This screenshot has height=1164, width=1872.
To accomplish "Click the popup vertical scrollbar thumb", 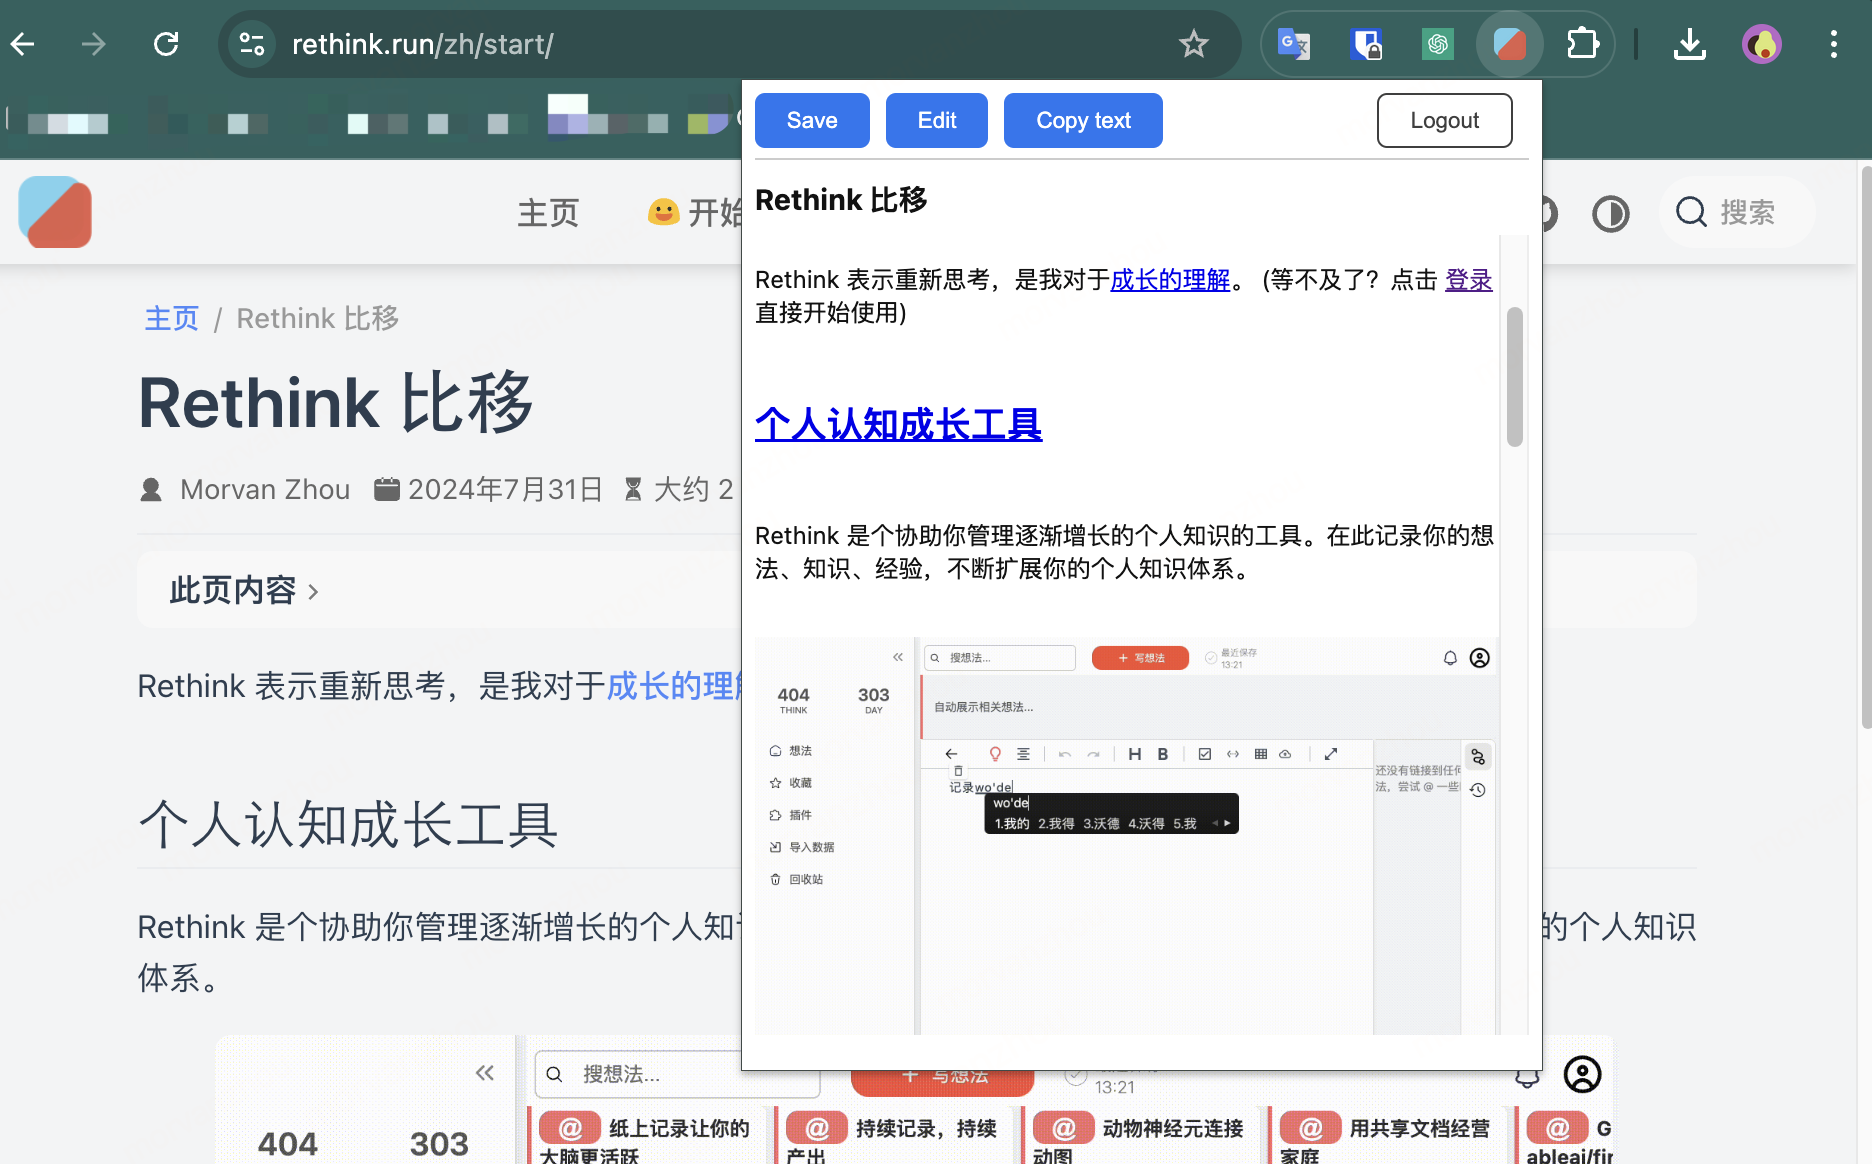I will point(1515,376).
